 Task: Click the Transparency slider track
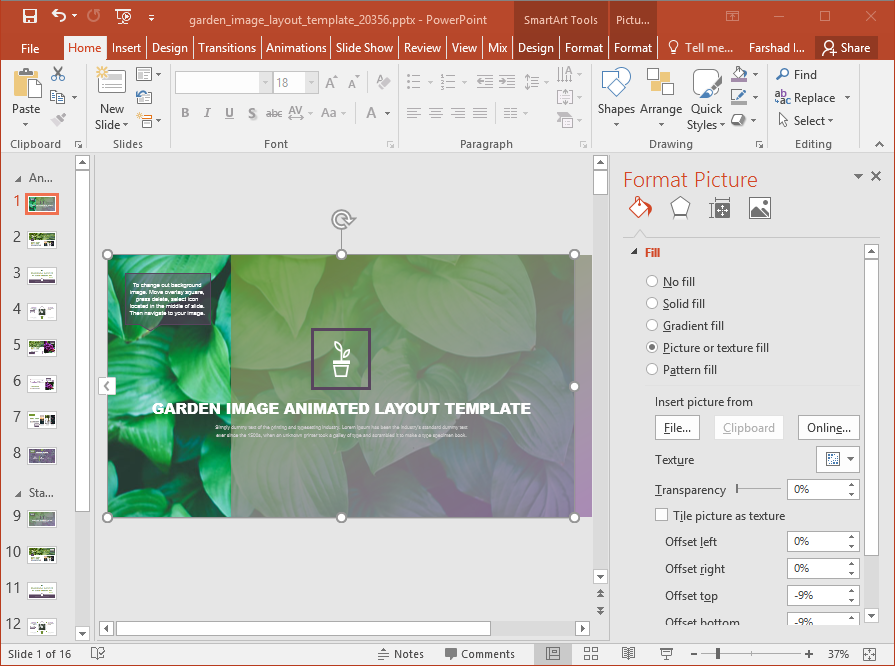[x=760, y=489]
